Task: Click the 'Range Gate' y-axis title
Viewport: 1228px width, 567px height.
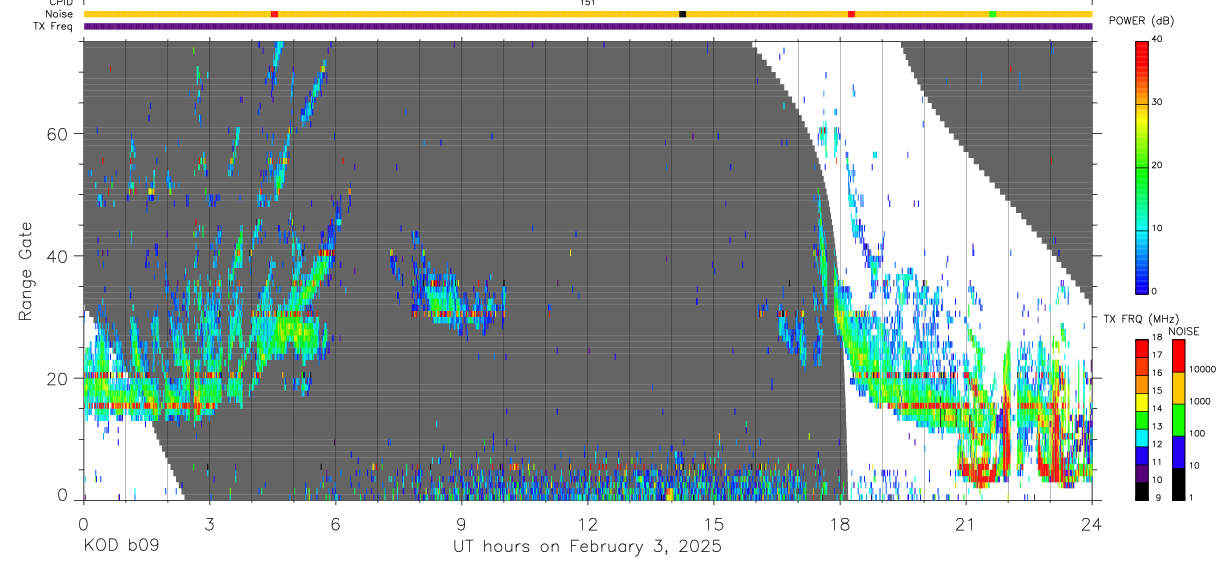Action: tap(25, 272)
